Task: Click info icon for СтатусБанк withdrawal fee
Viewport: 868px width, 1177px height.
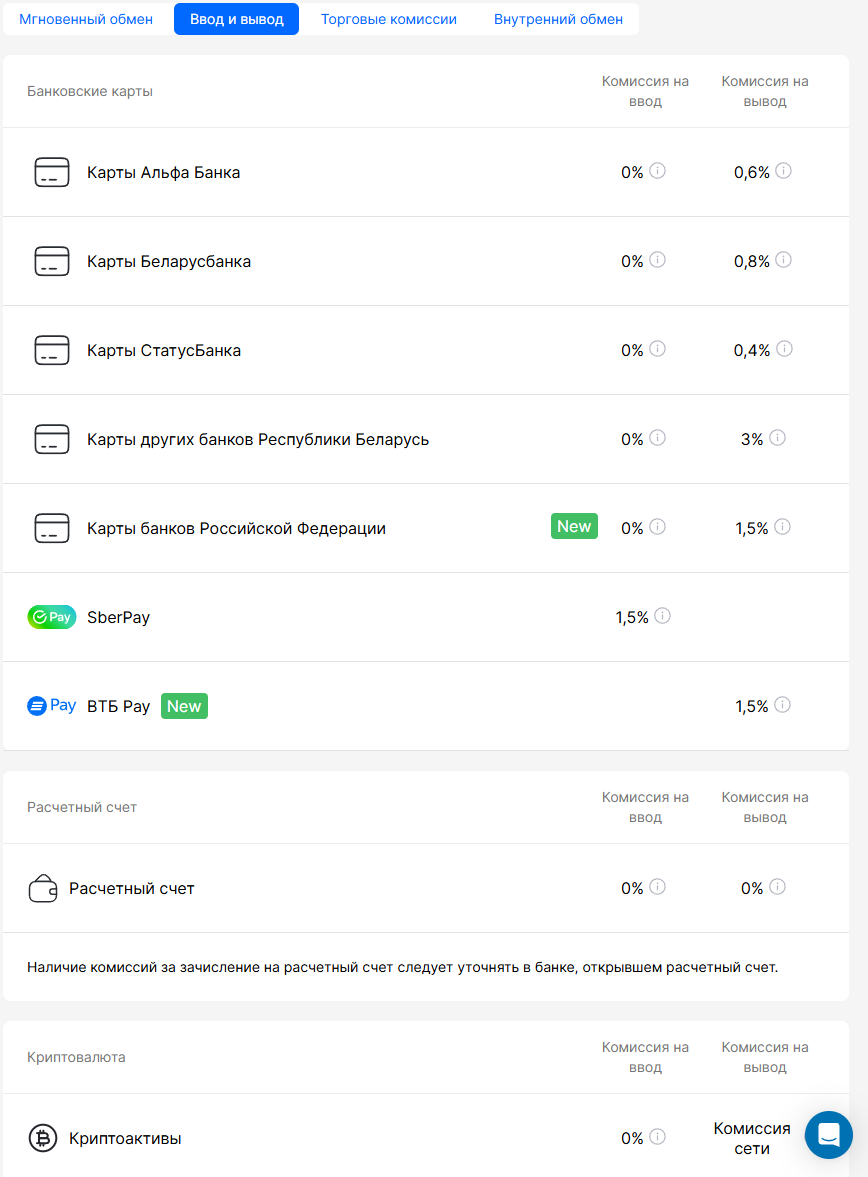Action: [x=784, y=349]
